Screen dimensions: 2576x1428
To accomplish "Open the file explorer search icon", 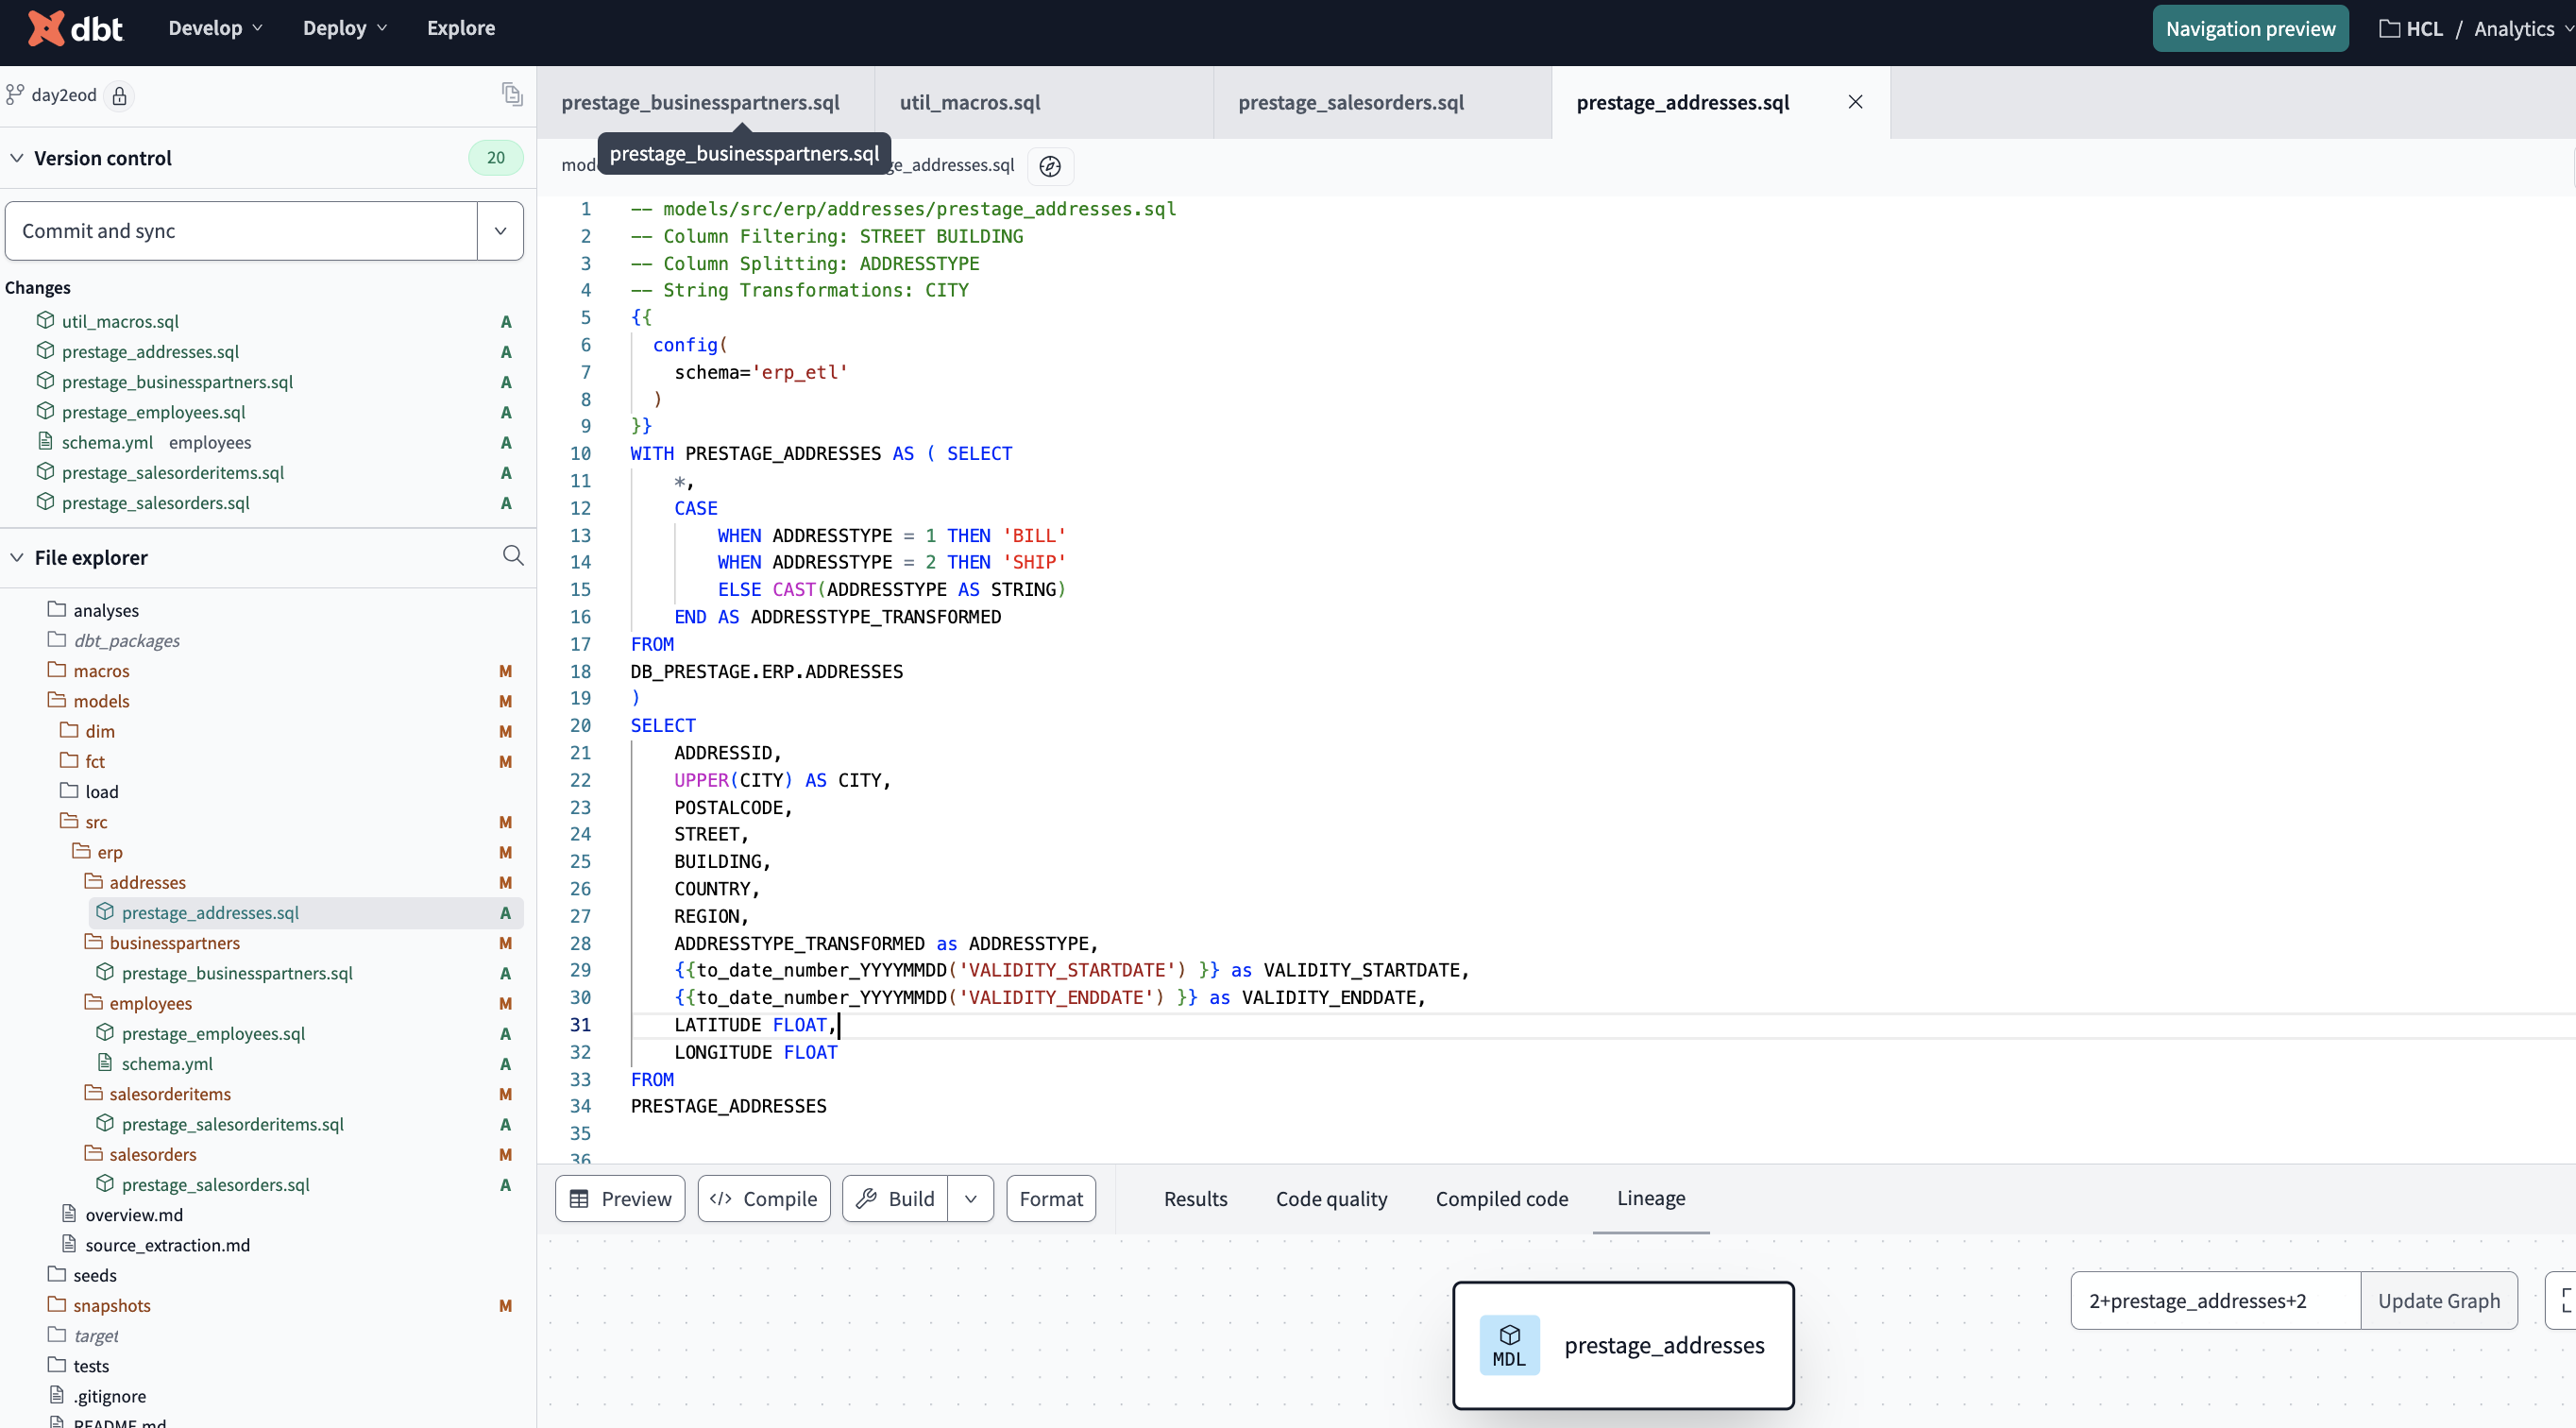I will tap(513, 556).
